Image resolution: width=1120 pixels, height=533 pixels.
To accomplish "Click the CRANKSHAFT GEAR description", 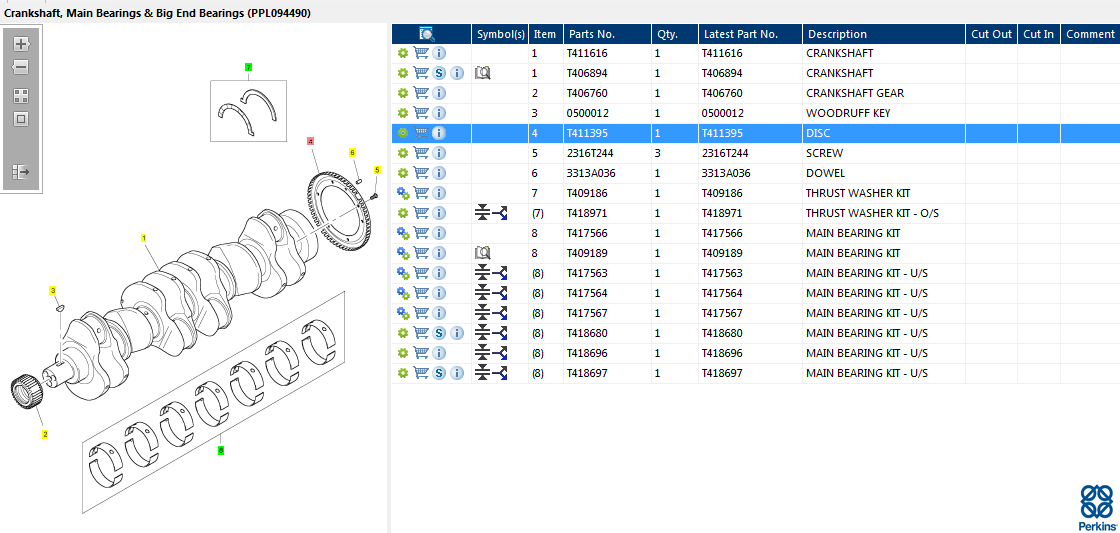I will click(x=855, y=93).
